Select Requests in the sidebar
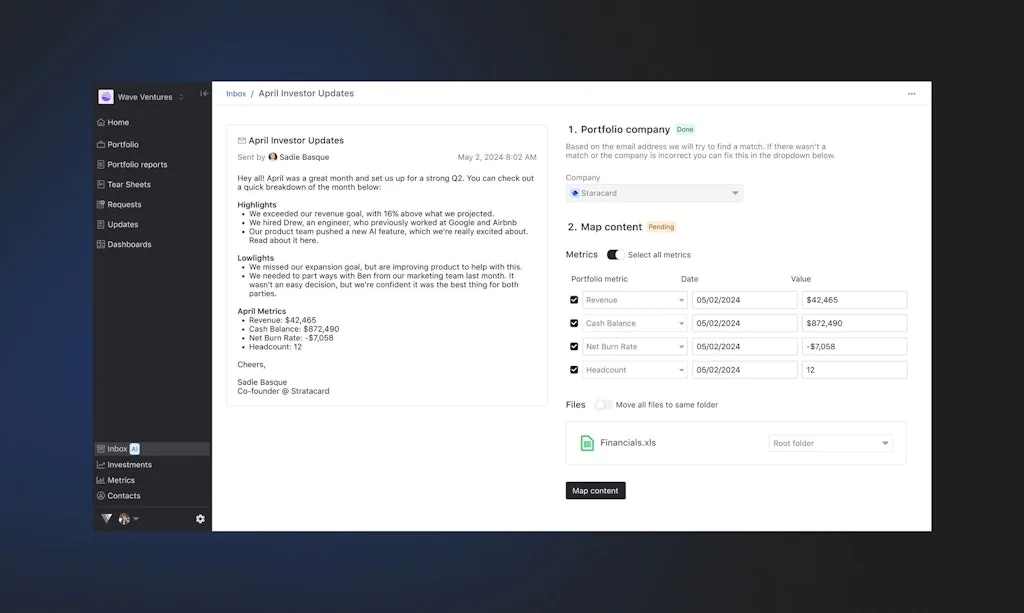Viewport: 1024px width, 613px height. click(x=124, y=204)
